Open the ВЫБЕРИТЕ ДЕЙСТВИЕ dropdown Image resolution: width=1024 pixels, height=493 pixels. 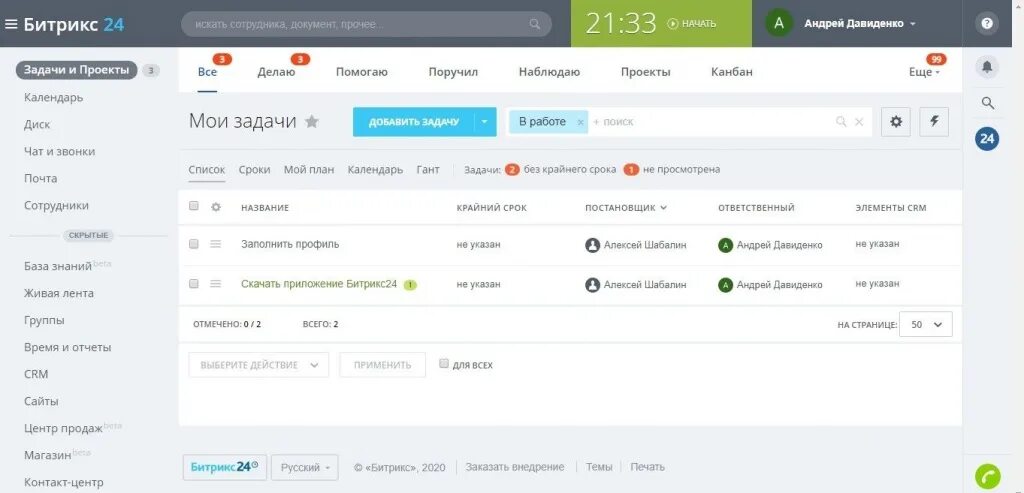click(259, 365)
